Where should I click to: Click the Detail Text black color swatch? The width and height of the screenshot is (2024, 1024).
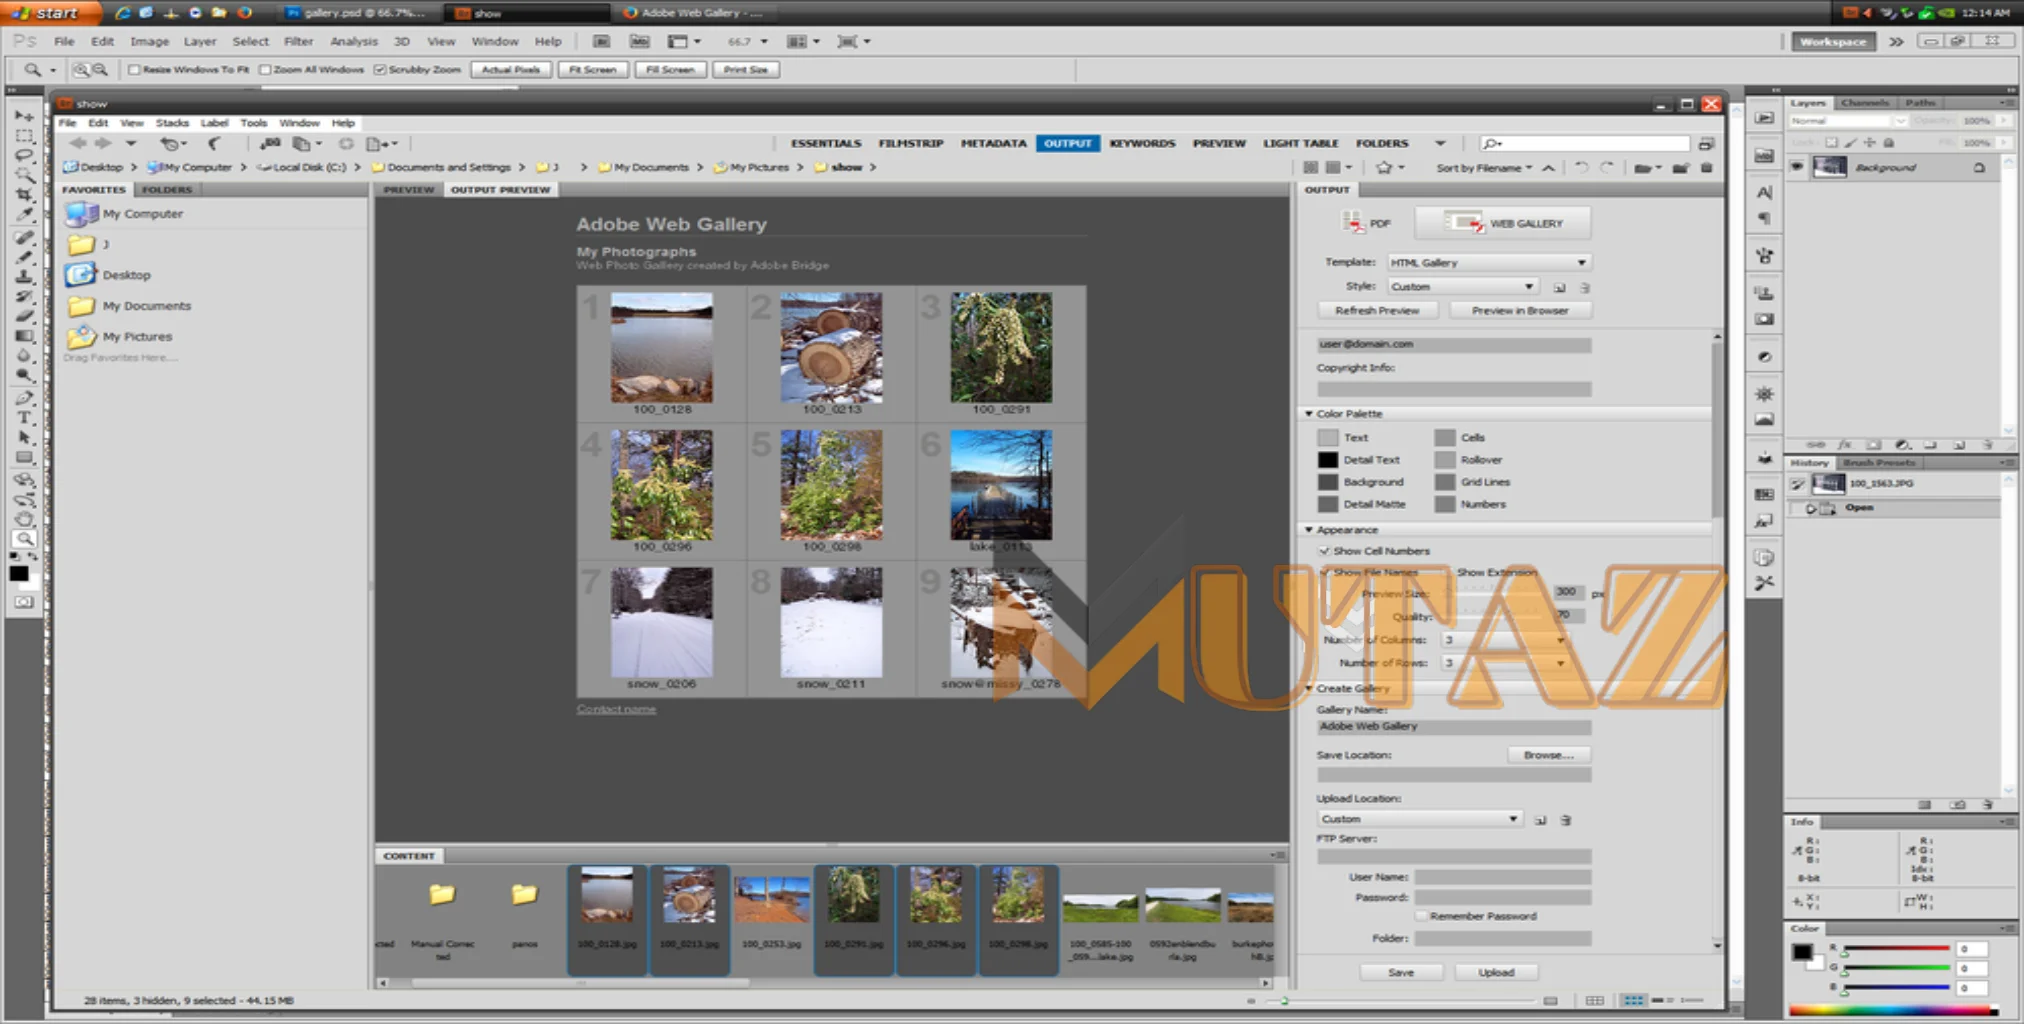pos(1327,460)
